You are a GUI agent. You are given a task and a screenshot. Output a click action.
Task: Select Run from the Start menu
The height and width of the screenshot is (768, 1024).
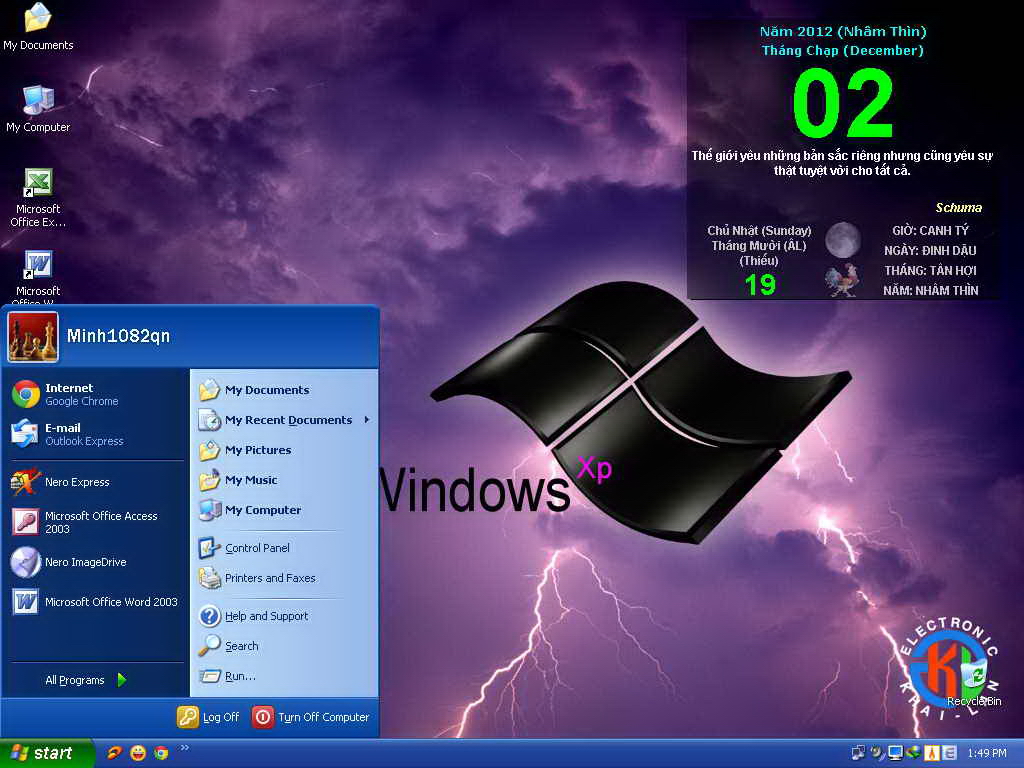pyautogui.click(x=240, y=676)
